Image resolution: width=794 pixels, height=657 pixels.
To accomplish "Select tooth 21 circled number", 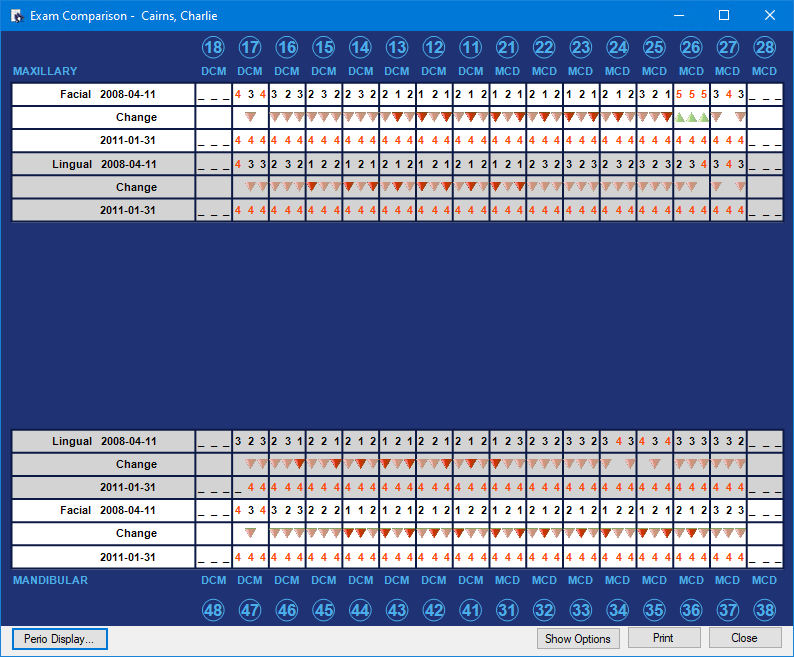I will (507, 48).
